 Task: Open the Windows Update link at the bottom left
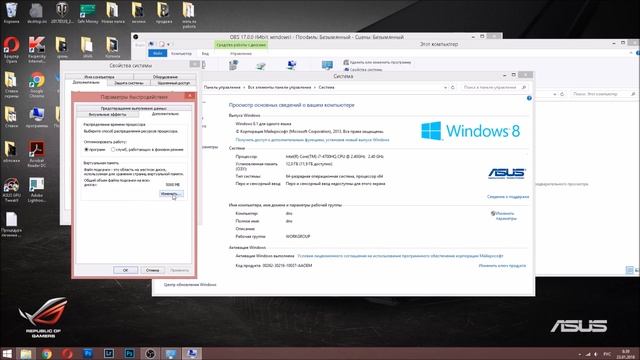[x=190, y=284]
